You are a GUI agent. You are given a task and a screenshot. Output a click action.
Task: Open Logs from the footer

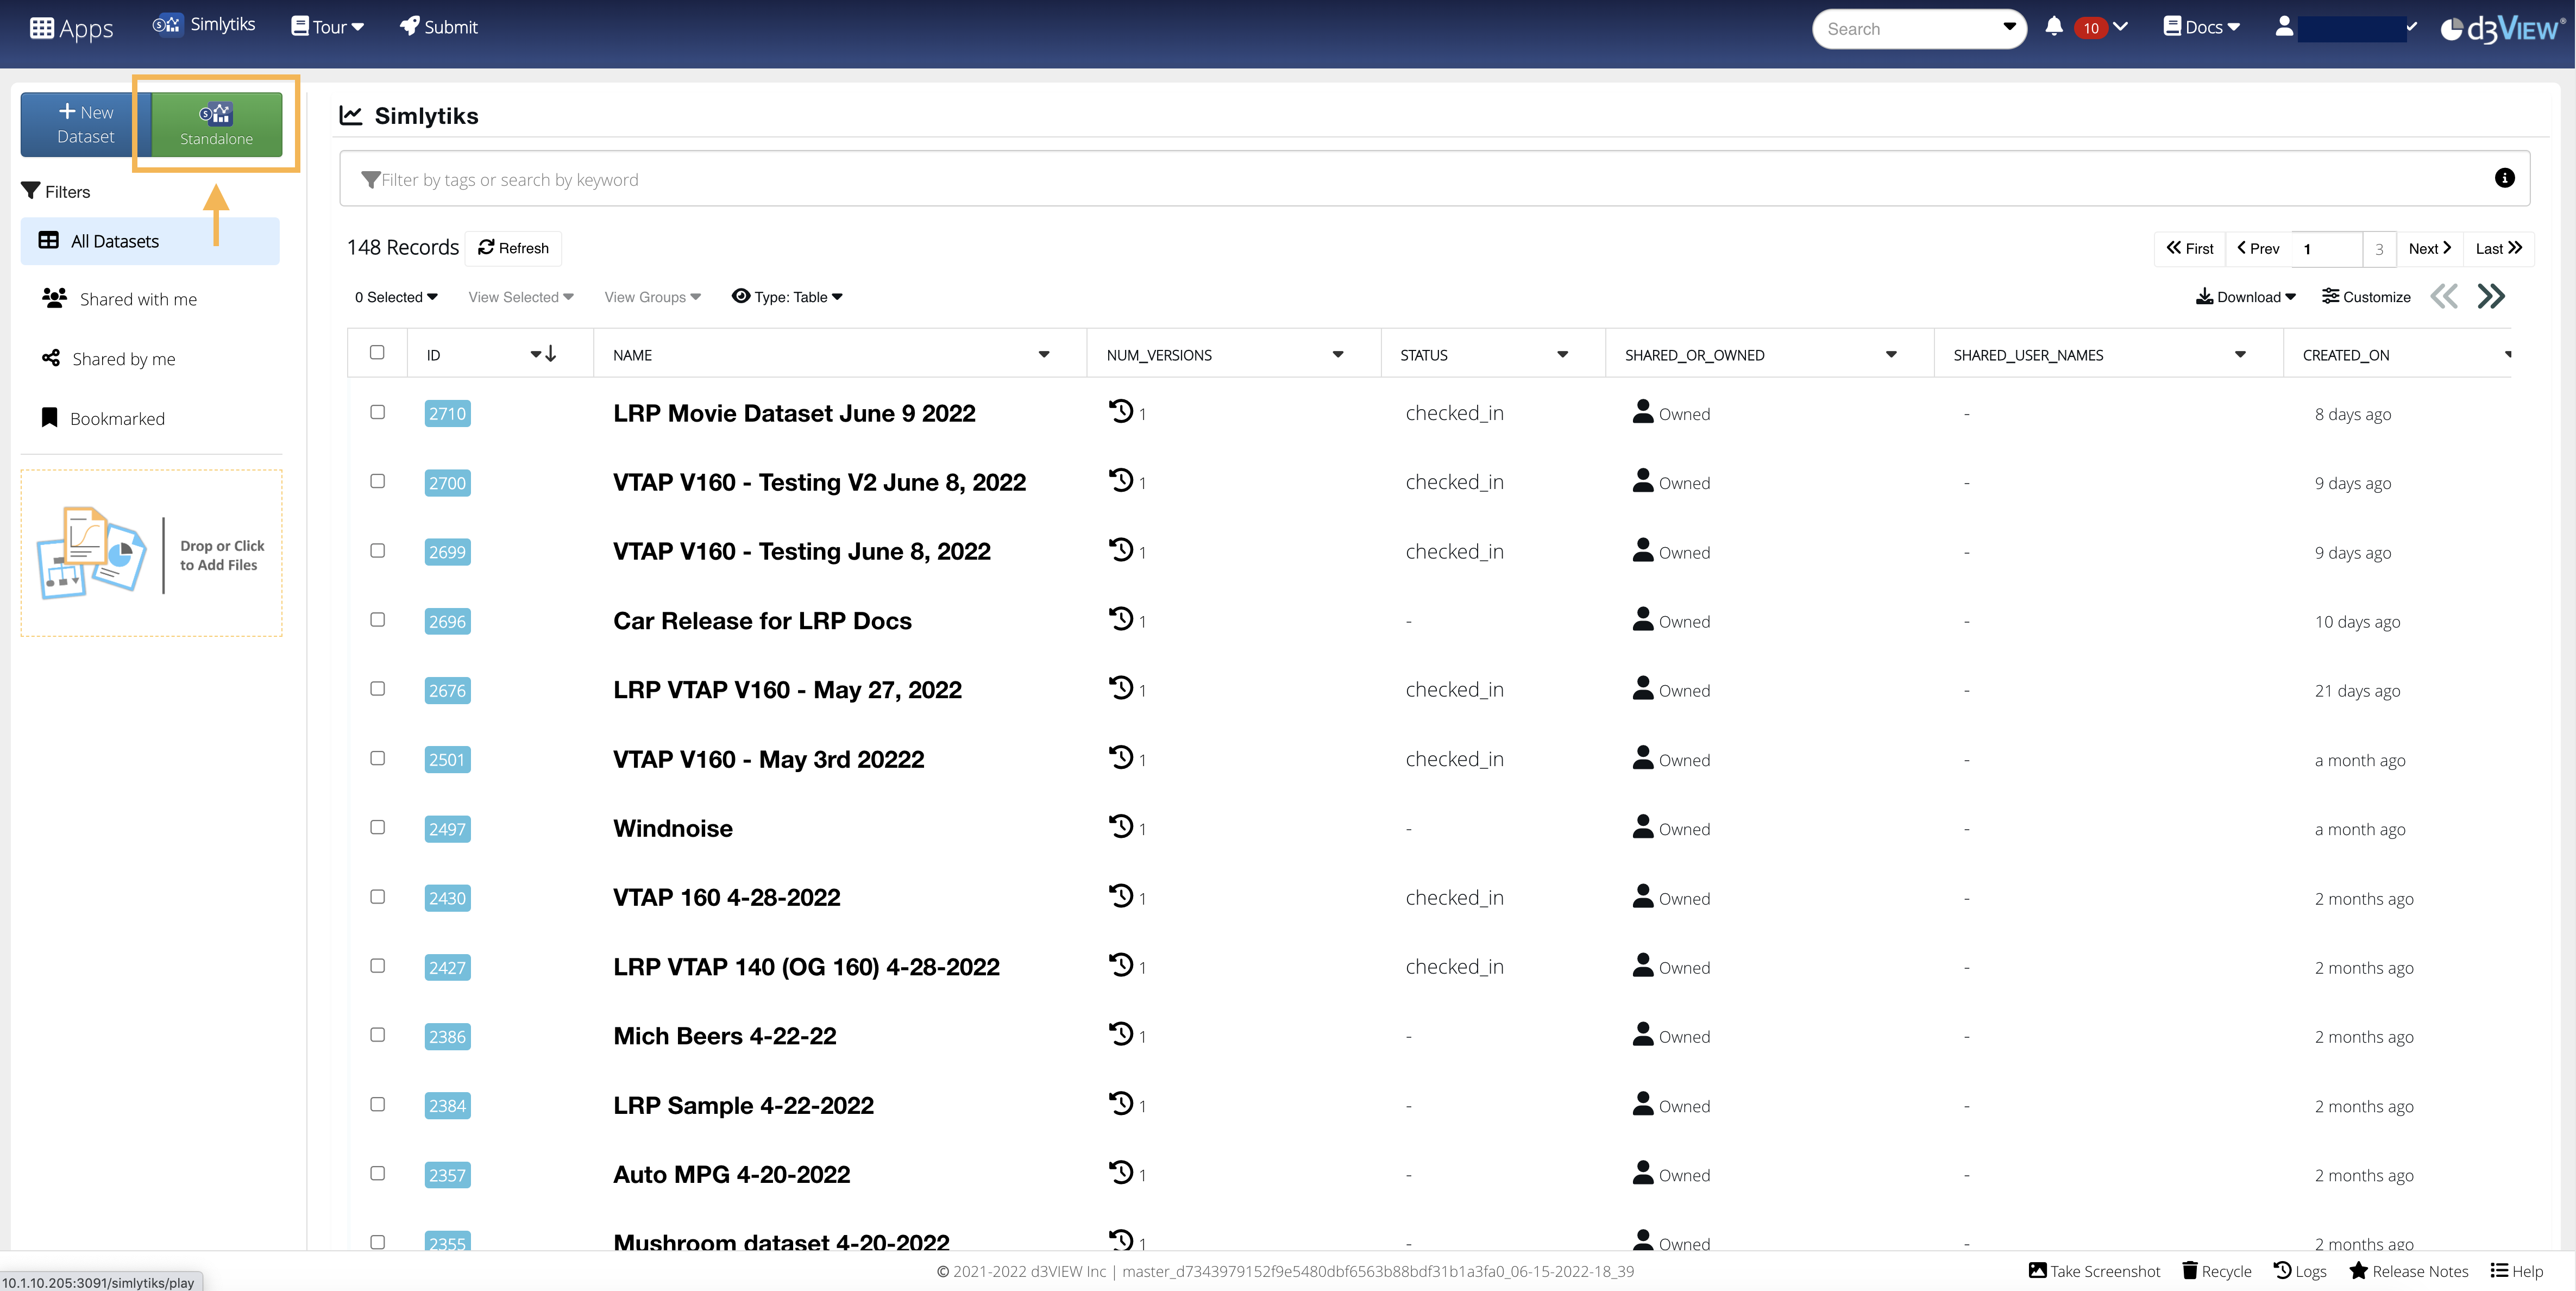coord(2300,1271)
